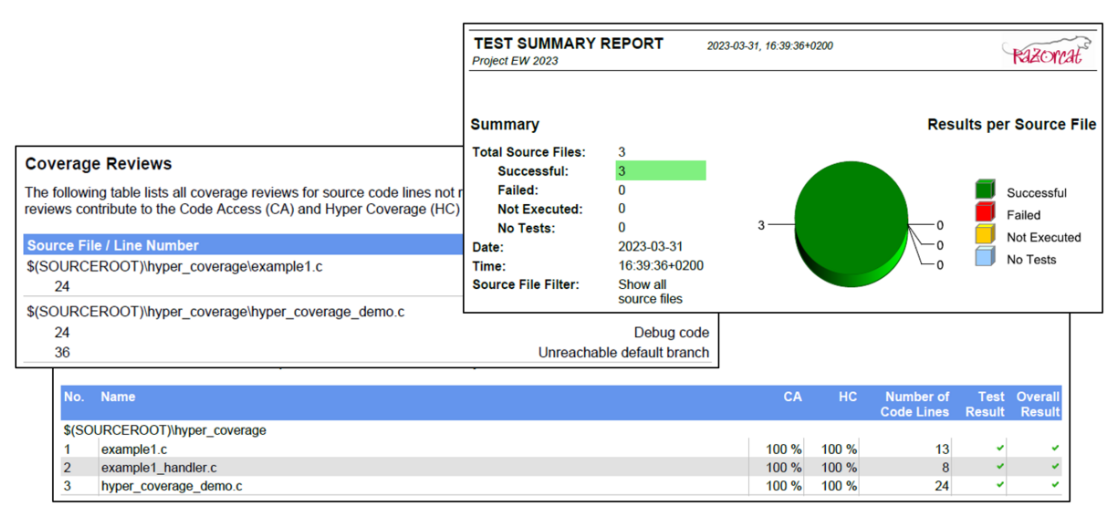Select the example1.c row name
Viewport: 1112px width, 518px height.
(135, 450)
